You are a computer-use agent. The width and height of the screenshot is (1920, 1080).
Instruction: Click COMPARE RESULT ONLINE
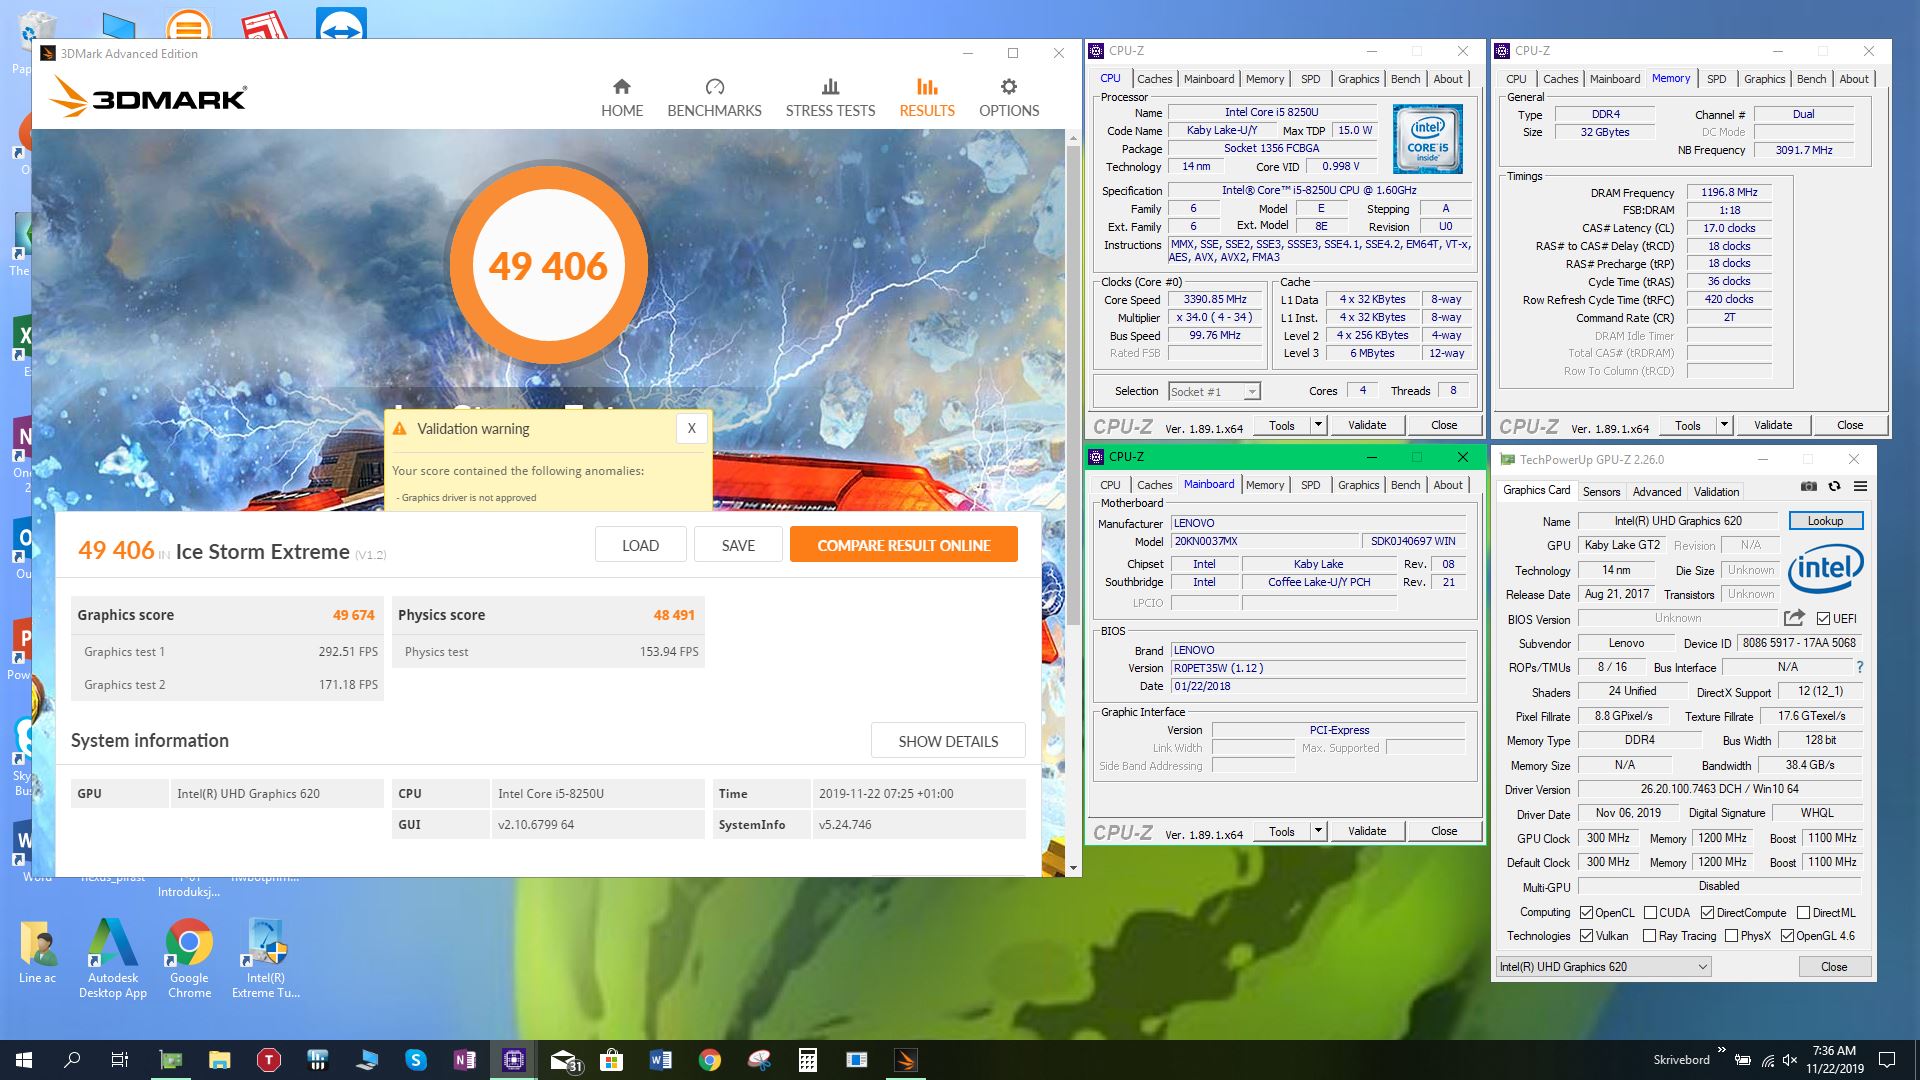(904, 545)
